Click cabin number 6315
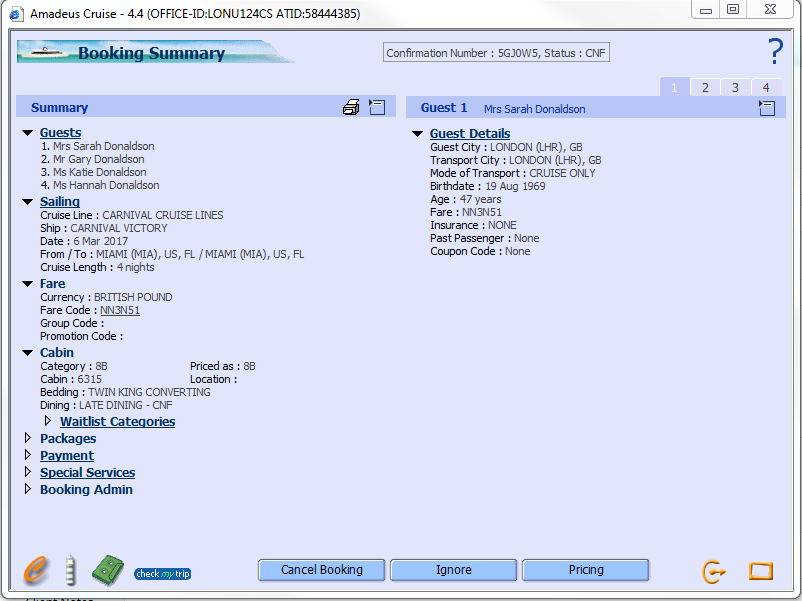Image resolution: width=802 pixels, height=601 pixels. coord(90,380)
